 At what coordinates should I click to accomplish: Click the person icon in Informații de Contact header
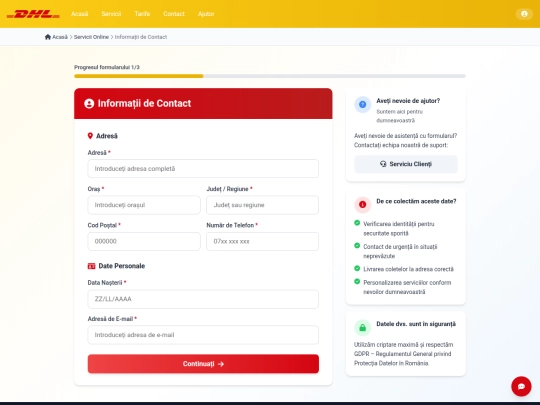[89, 103]
